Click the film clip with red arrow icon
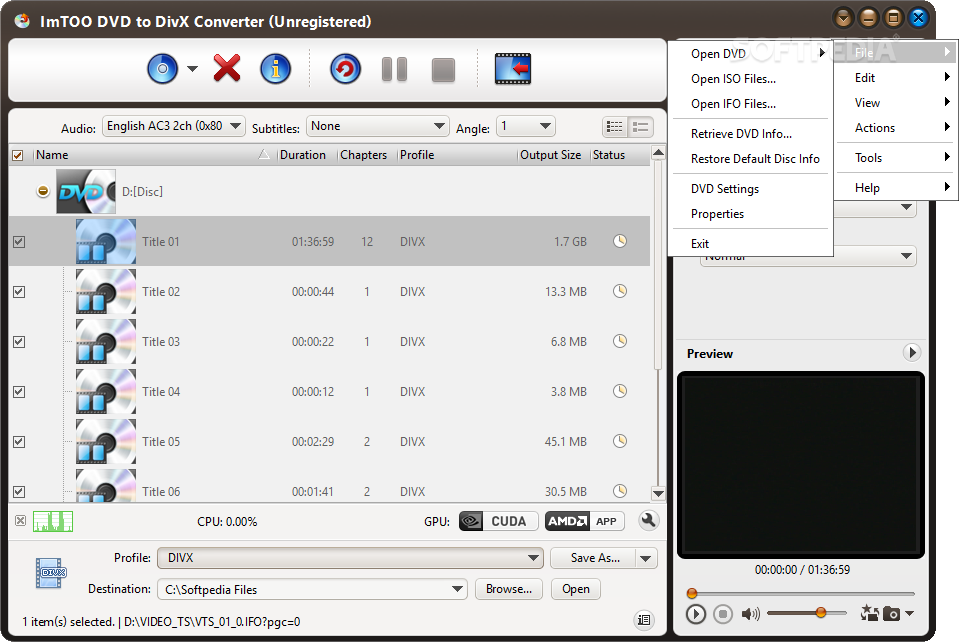 click(513, 68)
